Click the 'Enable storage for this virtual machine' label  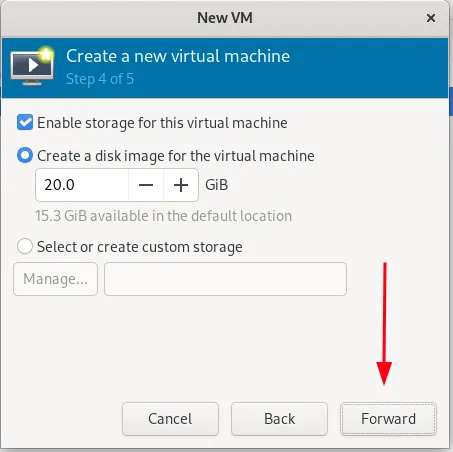162,123
